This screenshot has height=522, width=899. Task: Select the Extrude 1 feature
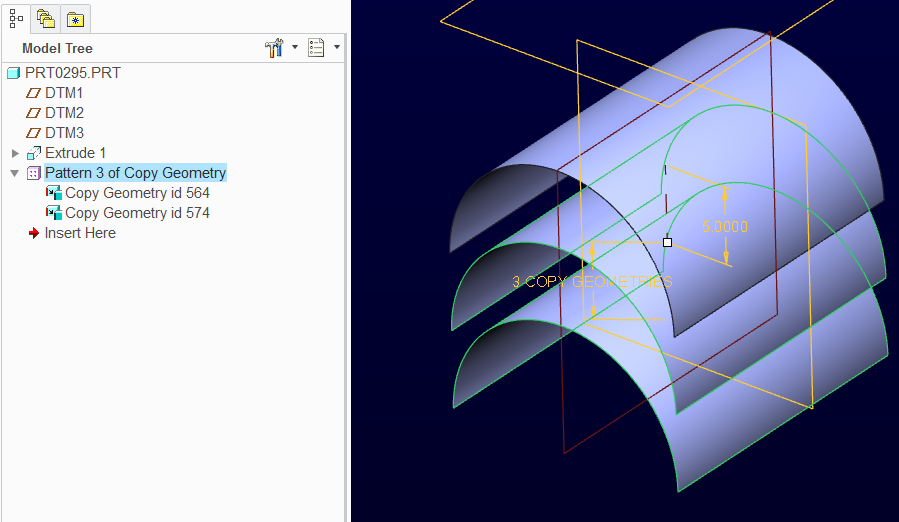click(x=75, y=153)
